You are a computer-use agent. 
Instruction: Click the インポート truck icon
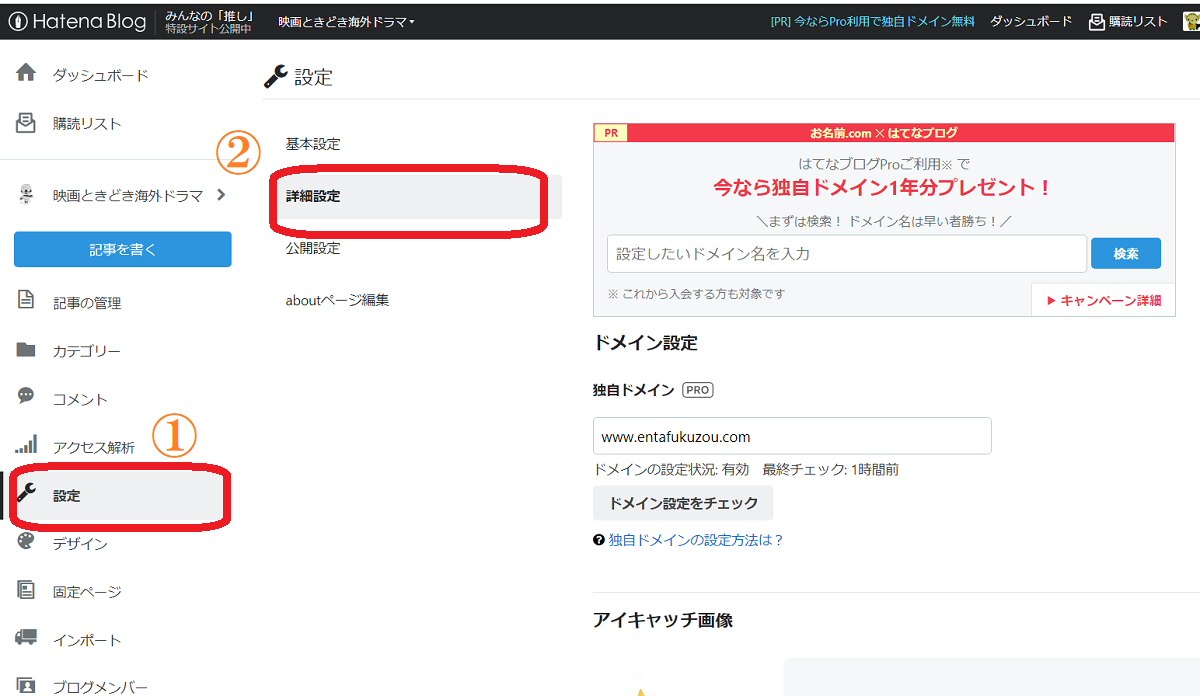tap(27, 638)
